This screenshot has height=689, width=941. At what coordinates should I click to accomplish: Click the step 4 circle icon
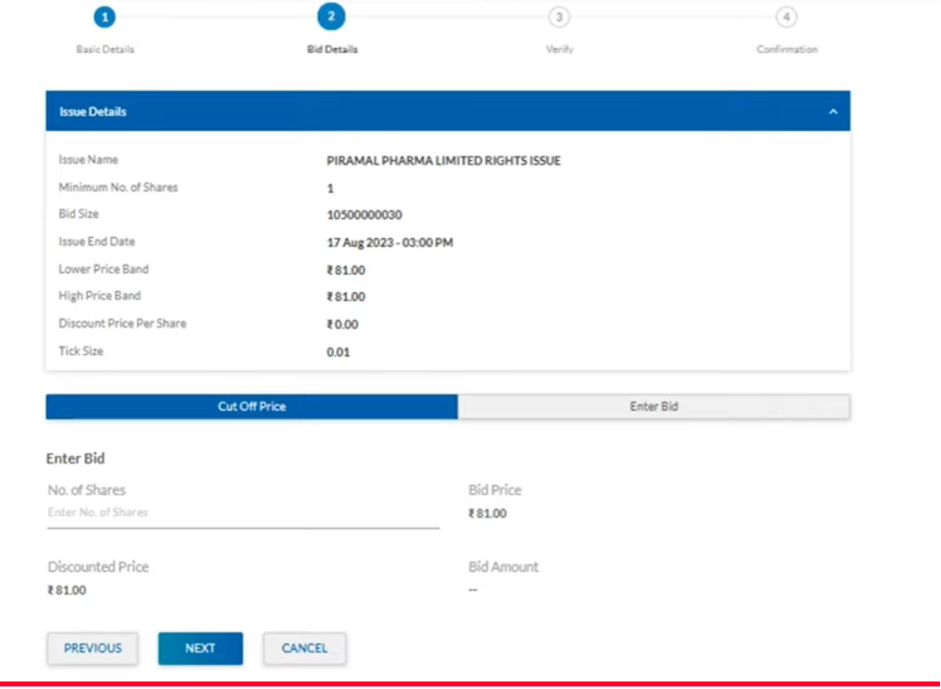point(787,17)
